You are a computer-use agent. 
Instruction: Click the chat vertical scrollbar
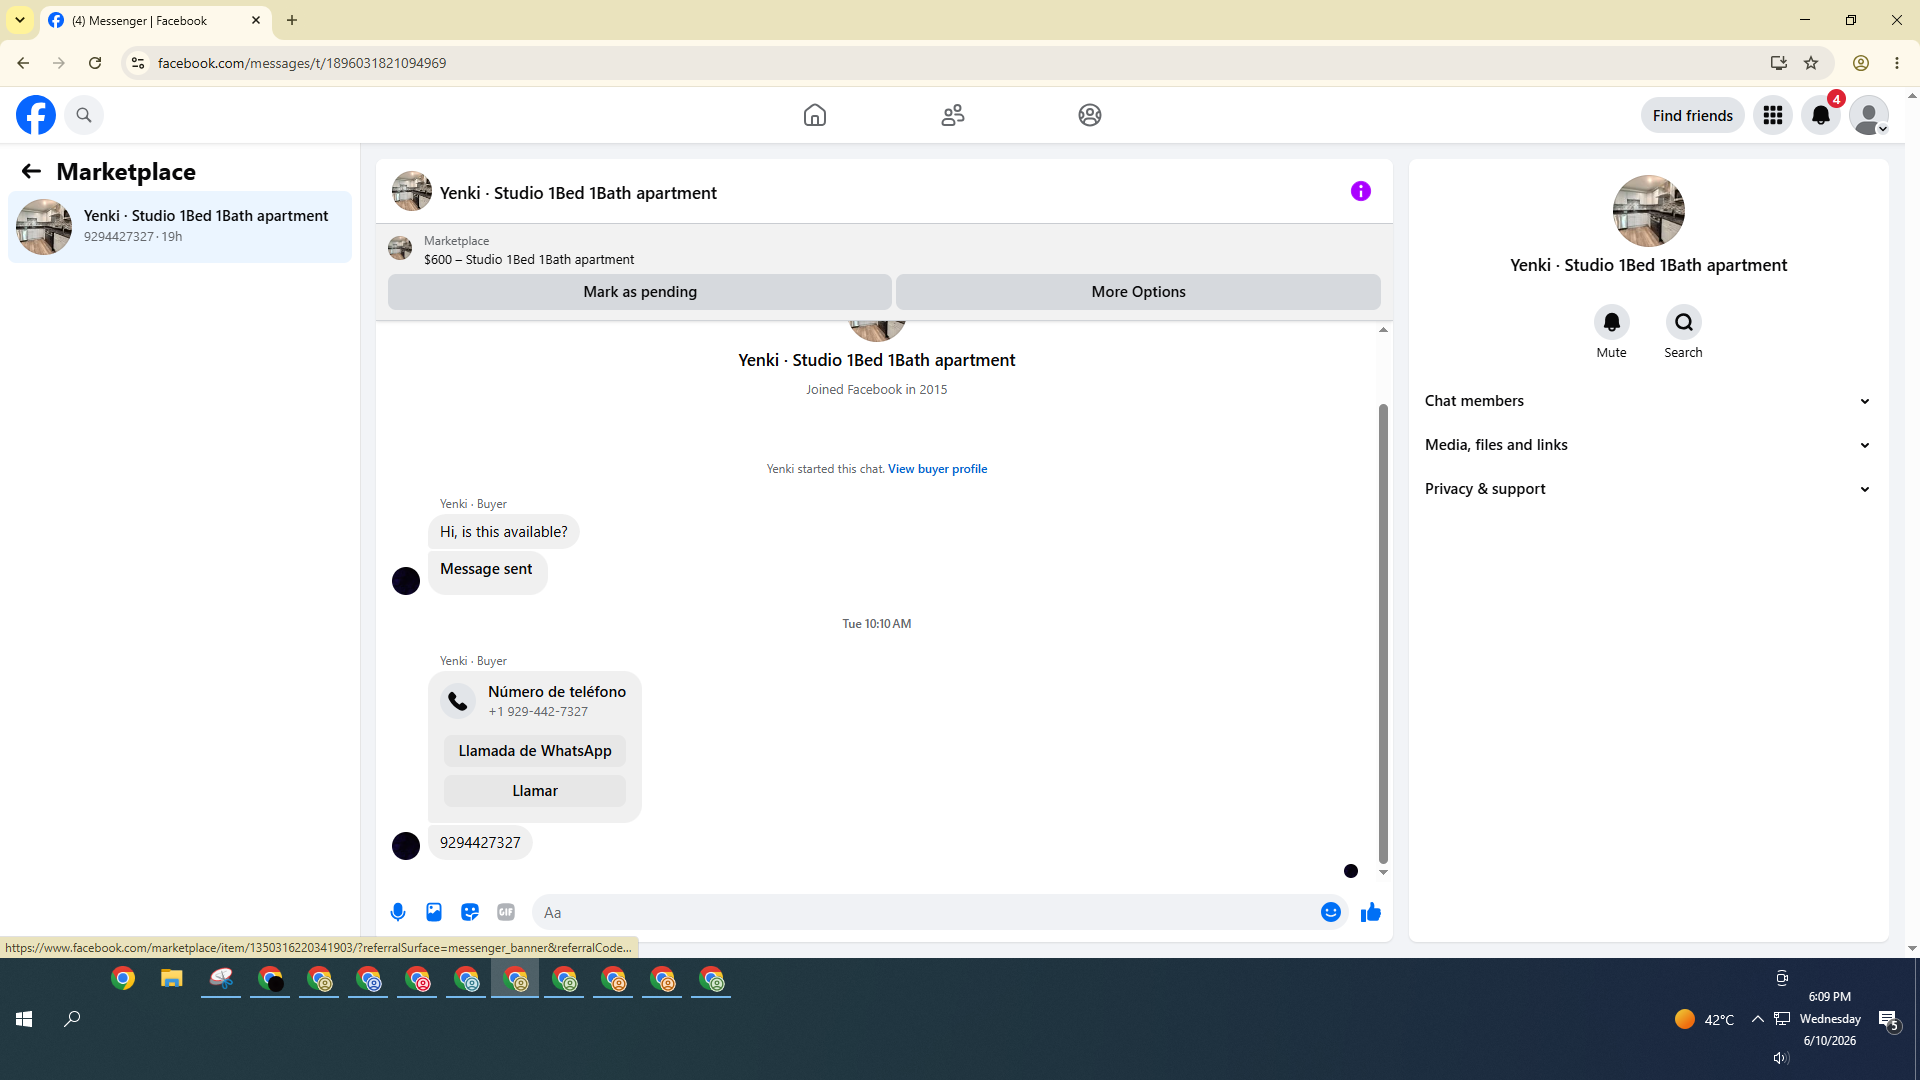(1383, 633)
